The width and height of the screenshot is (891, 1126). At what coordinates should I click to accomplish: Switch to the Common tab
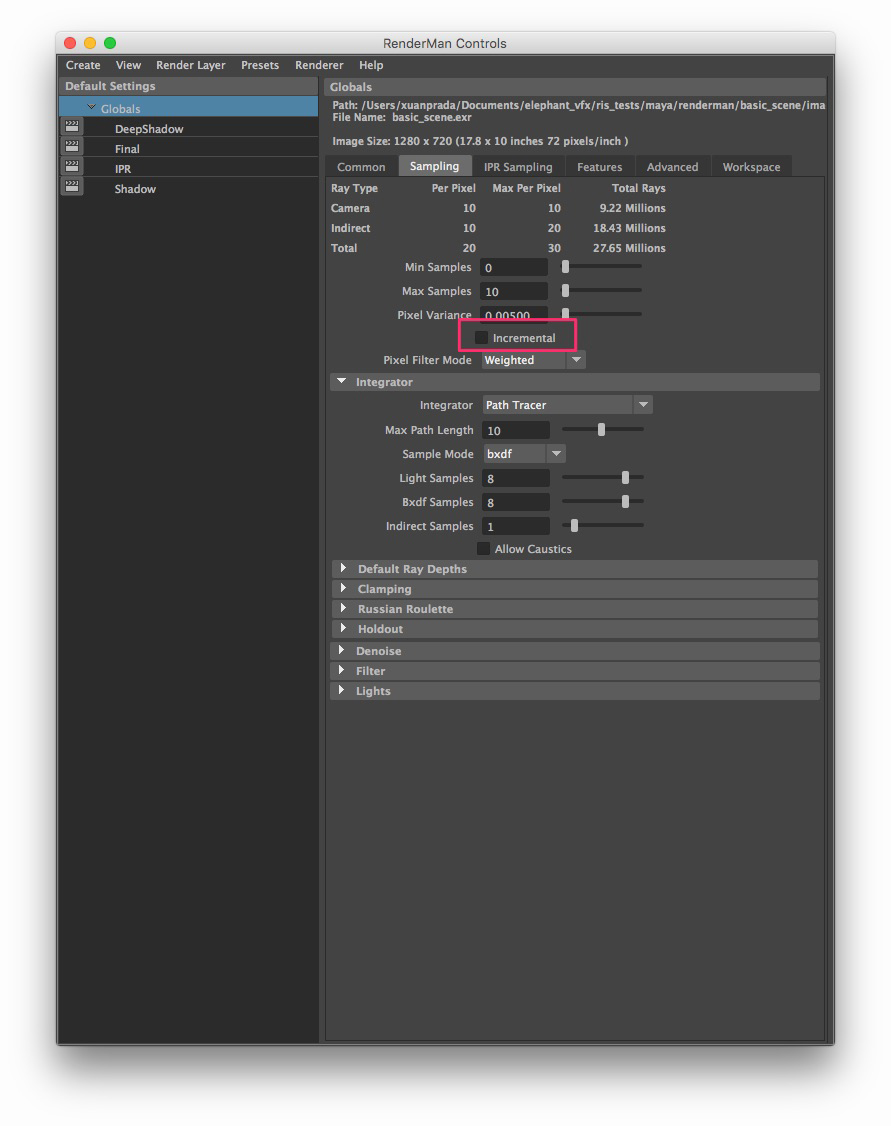[x=361, y=167]
